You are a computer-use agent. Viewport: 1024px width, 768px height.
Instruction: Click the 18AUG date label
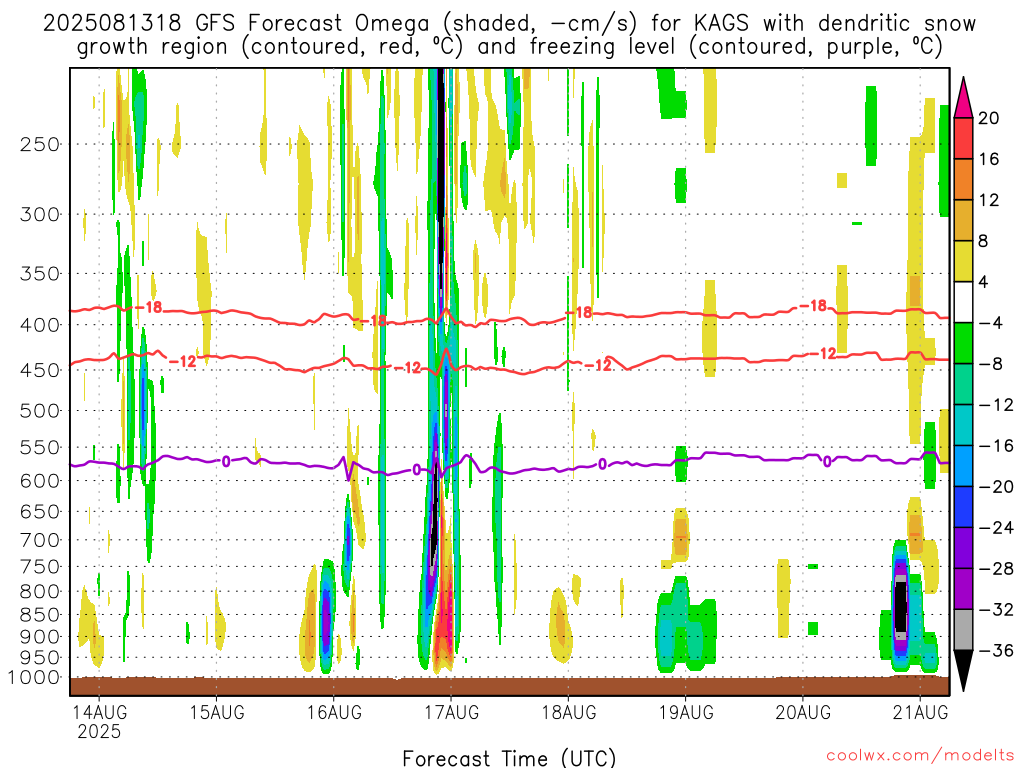pos(569,712)
